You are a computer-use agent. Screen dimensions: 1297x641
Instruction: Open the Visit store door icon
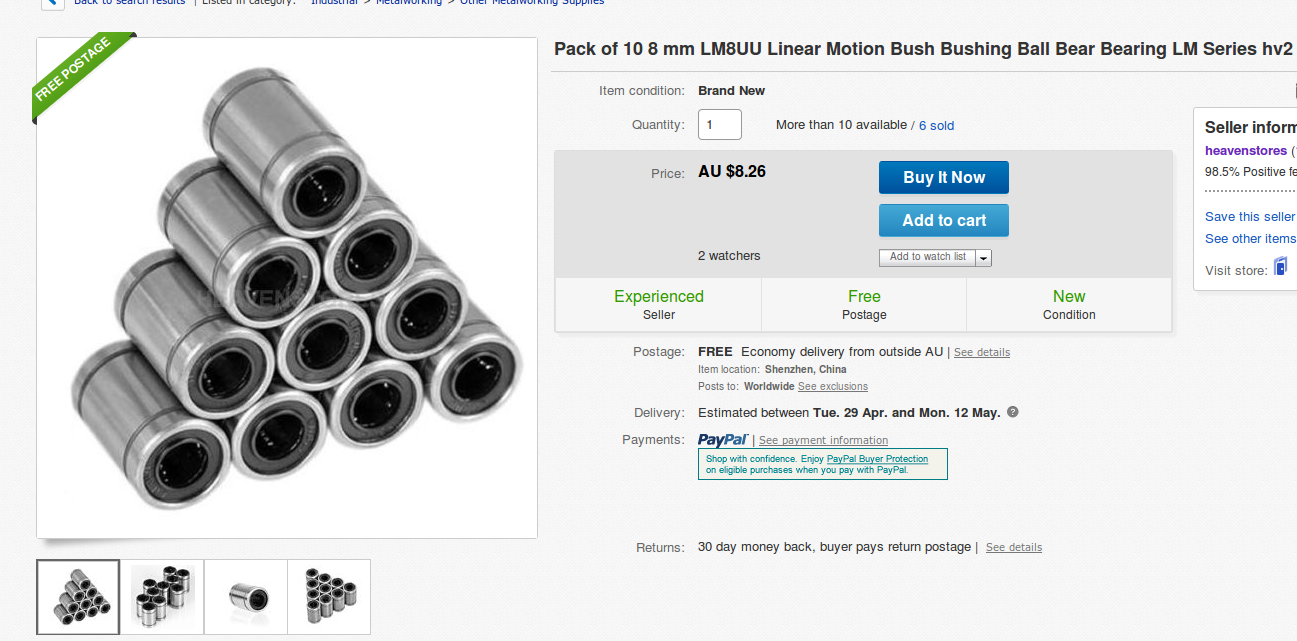(1280, 267)
